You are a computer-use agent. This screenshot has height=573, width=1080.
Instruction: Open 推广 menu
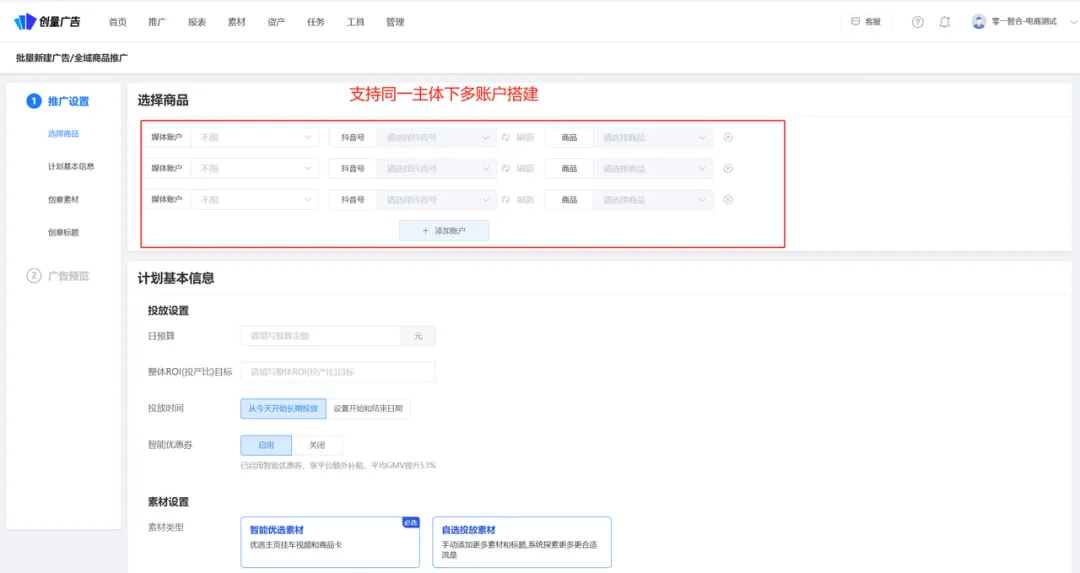click(157, 22)
